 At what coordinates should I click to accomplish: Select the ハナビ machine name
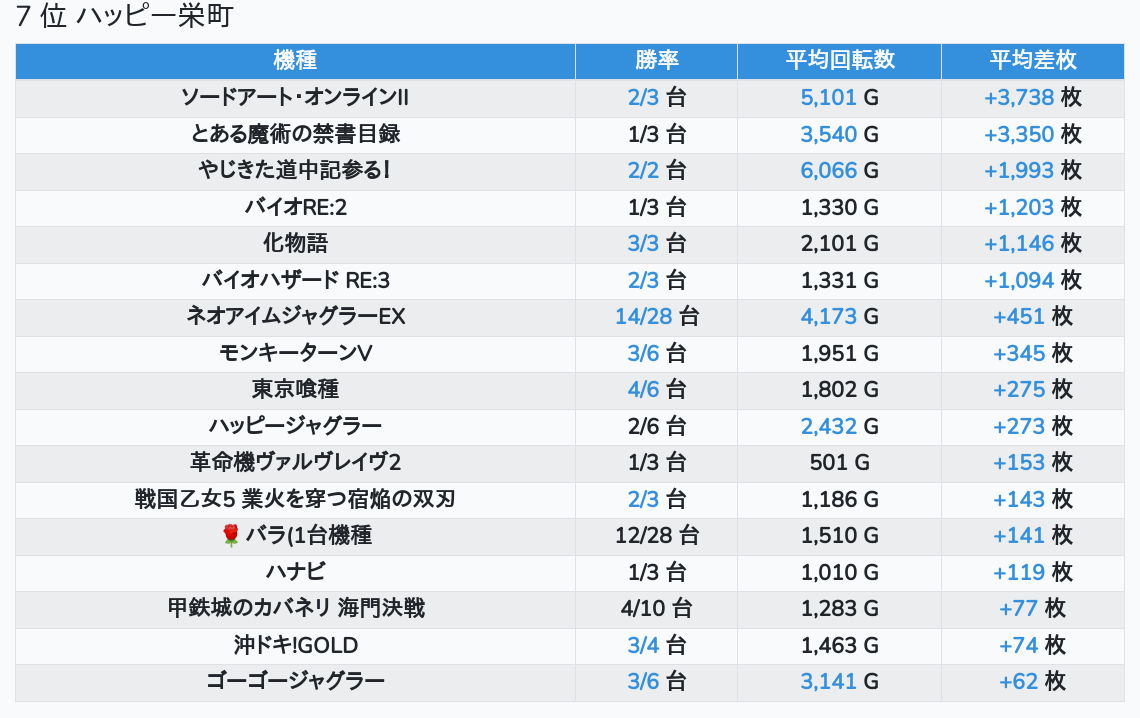(x=295, y=572)
